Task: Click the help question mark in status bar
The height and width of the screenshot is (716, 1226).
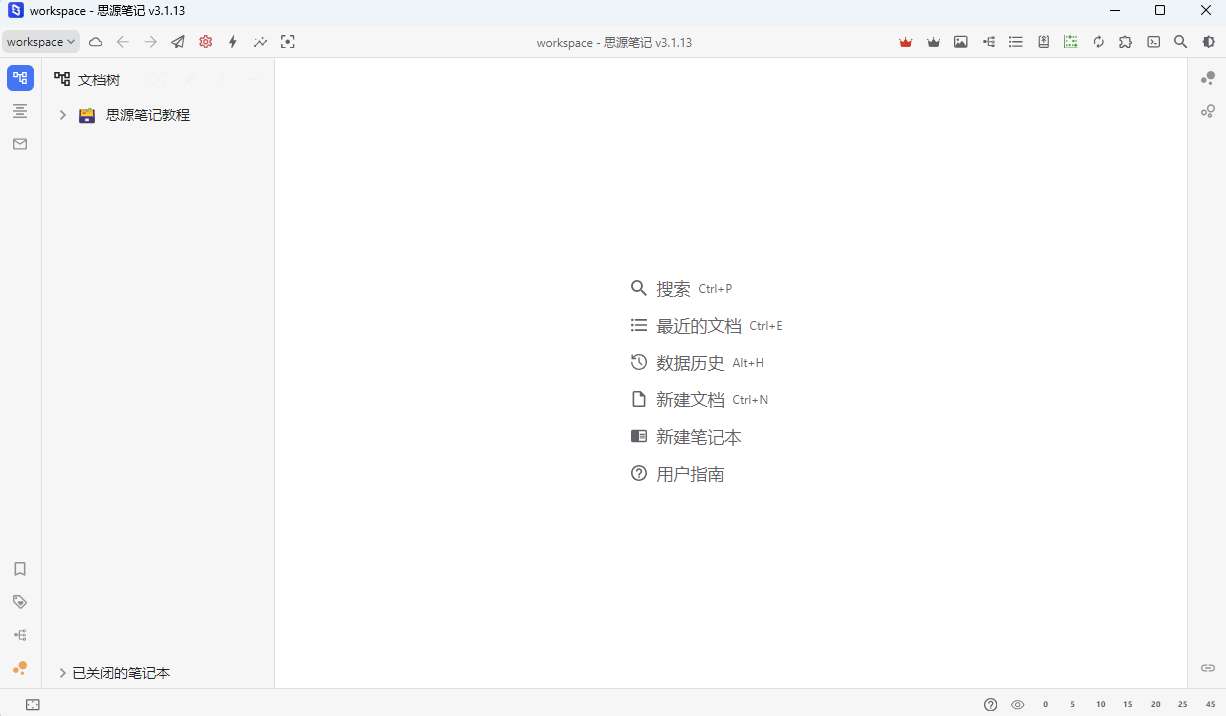Action: (x=991, y=705)
